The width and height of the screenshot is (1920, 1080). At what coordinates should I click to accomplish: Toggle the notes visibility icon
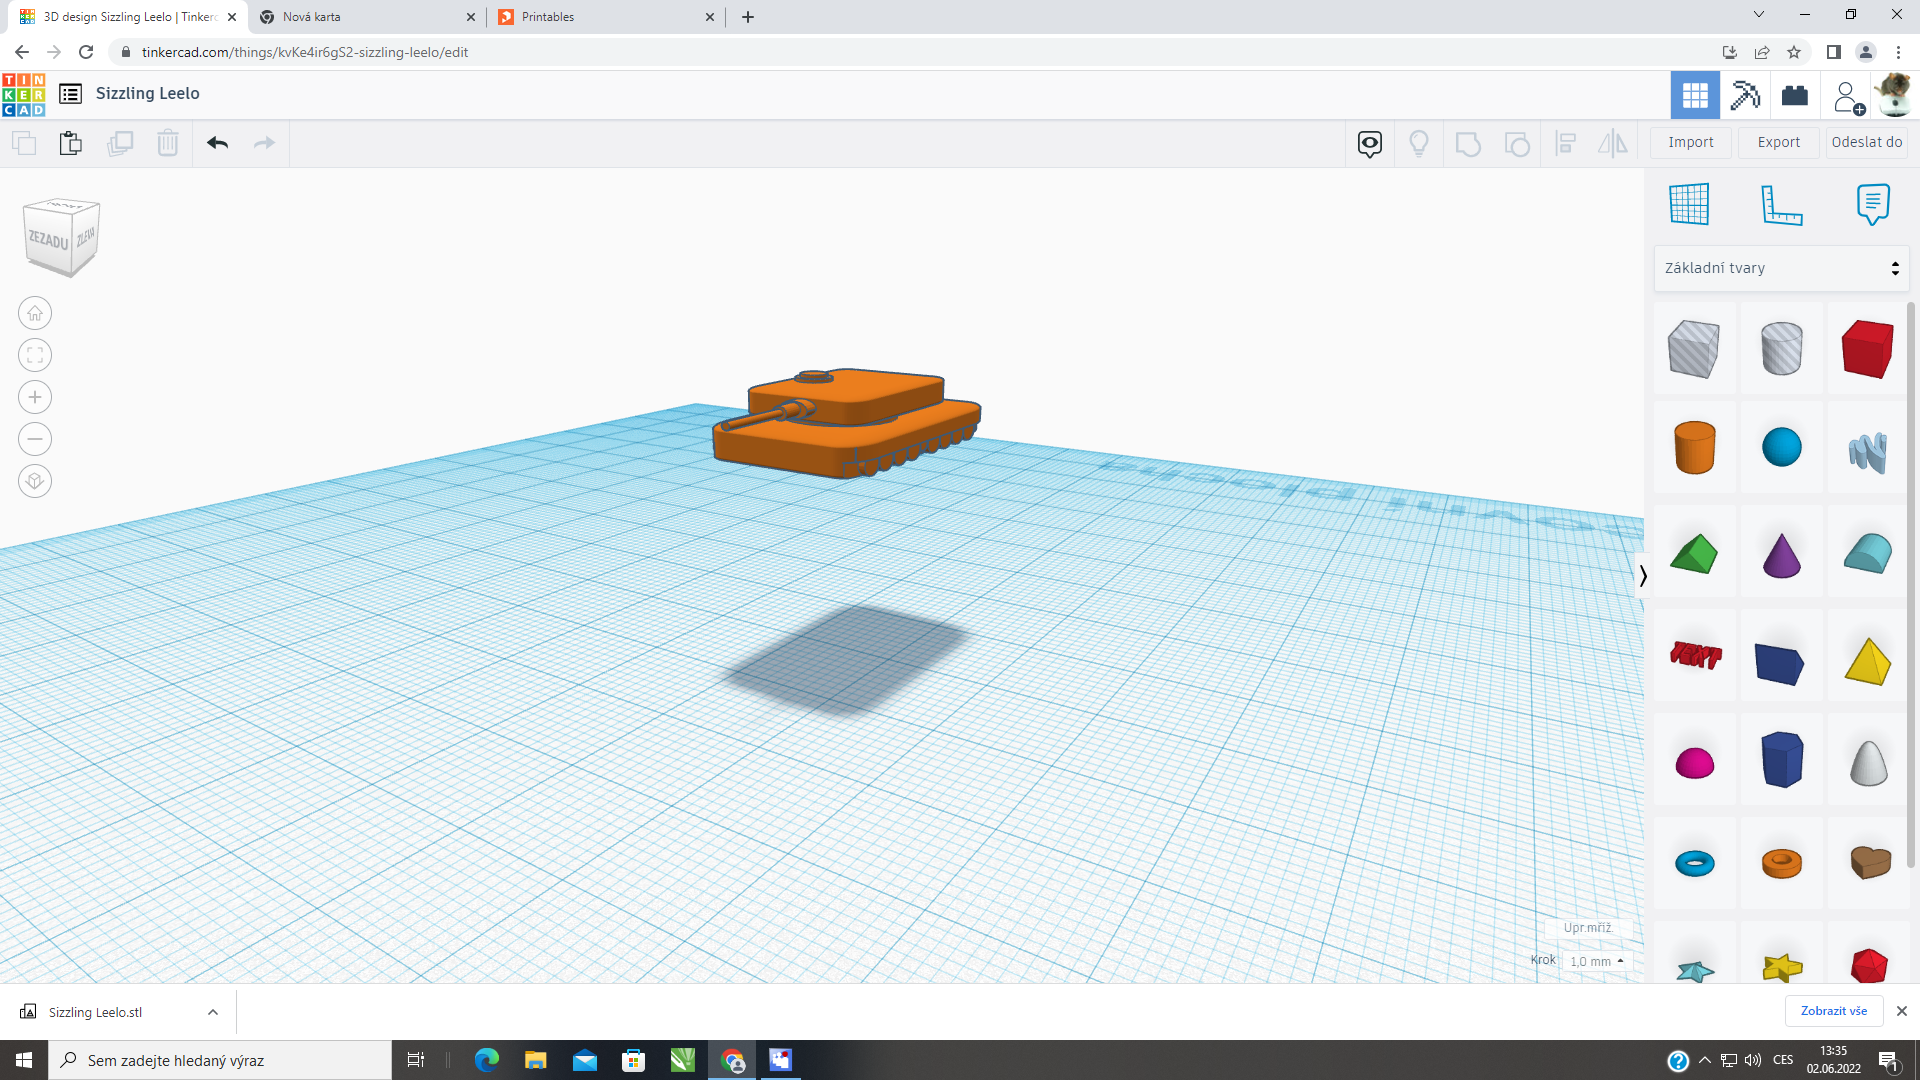click(x=1370, y=144)
